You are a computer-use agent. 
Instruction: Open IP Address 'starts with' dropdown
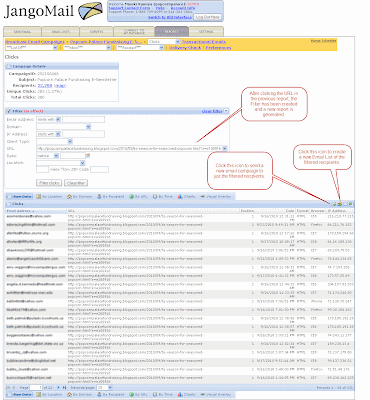(x=58, y=134)
